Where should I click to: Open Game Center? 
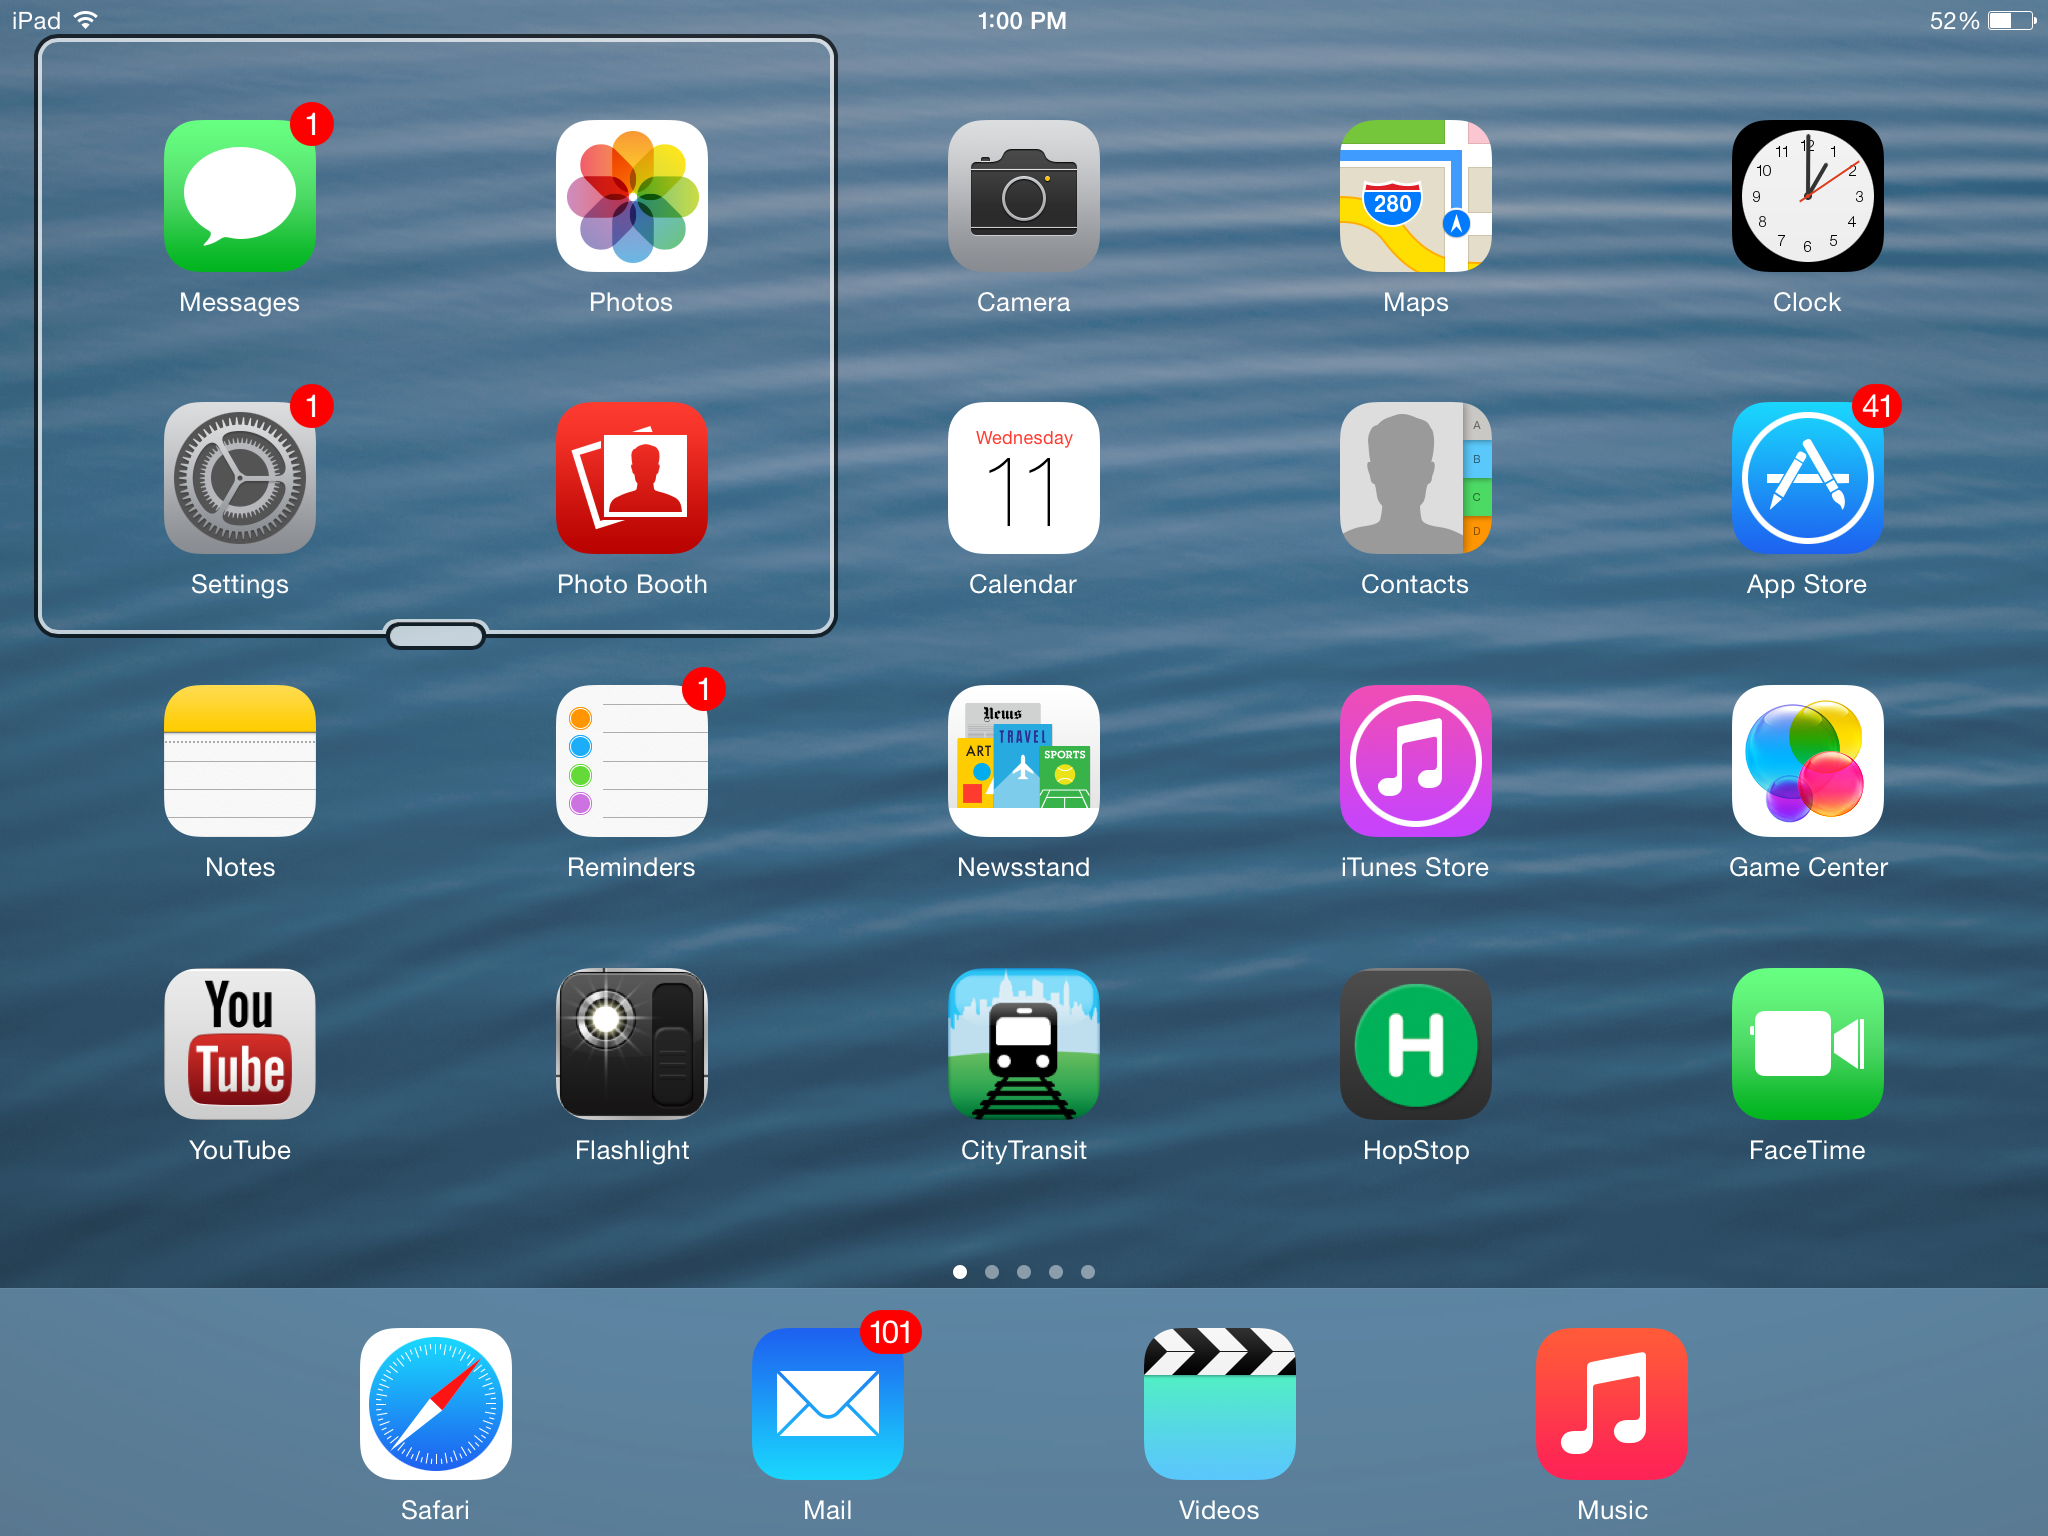coord(1806,762)
